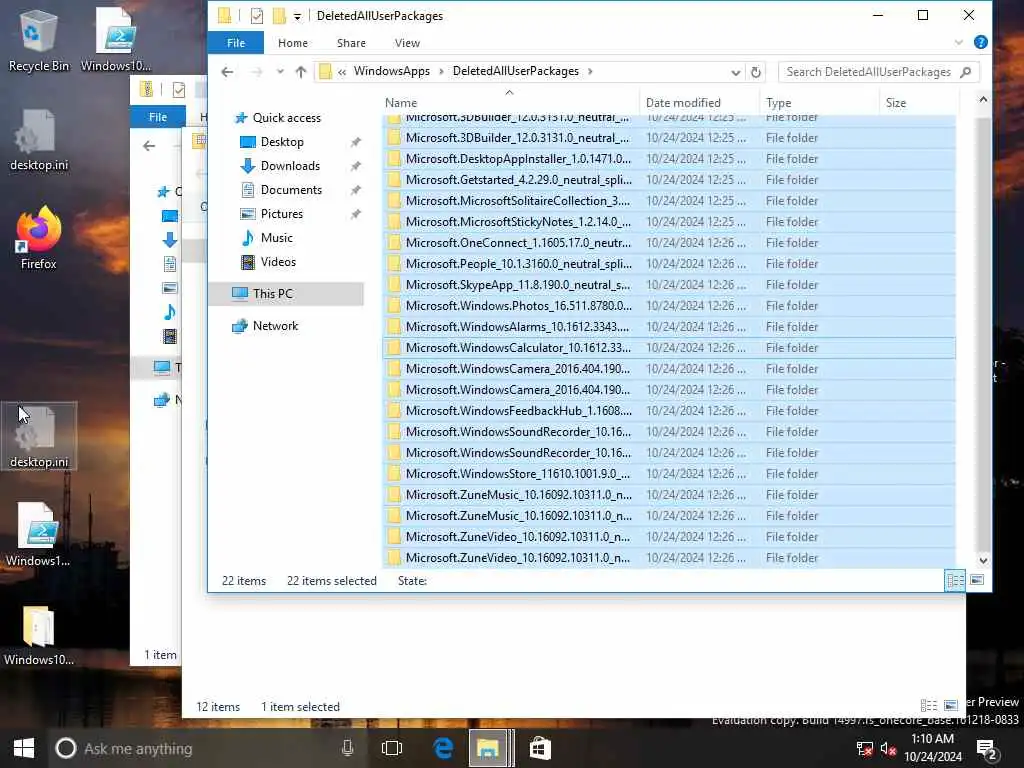1024x768 pixels.
Task: Click the search magnifier icon
Action: tap(966, 72)
